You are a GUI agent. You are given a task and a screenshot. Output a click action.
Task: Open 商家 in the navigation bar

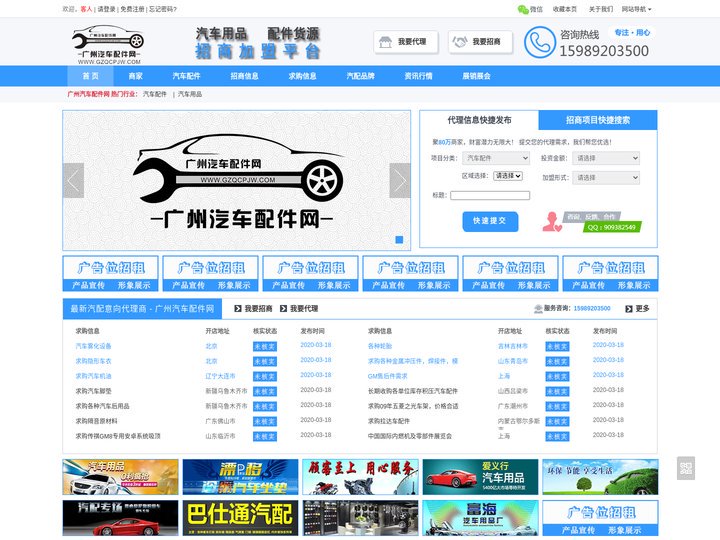pos(135,76)
